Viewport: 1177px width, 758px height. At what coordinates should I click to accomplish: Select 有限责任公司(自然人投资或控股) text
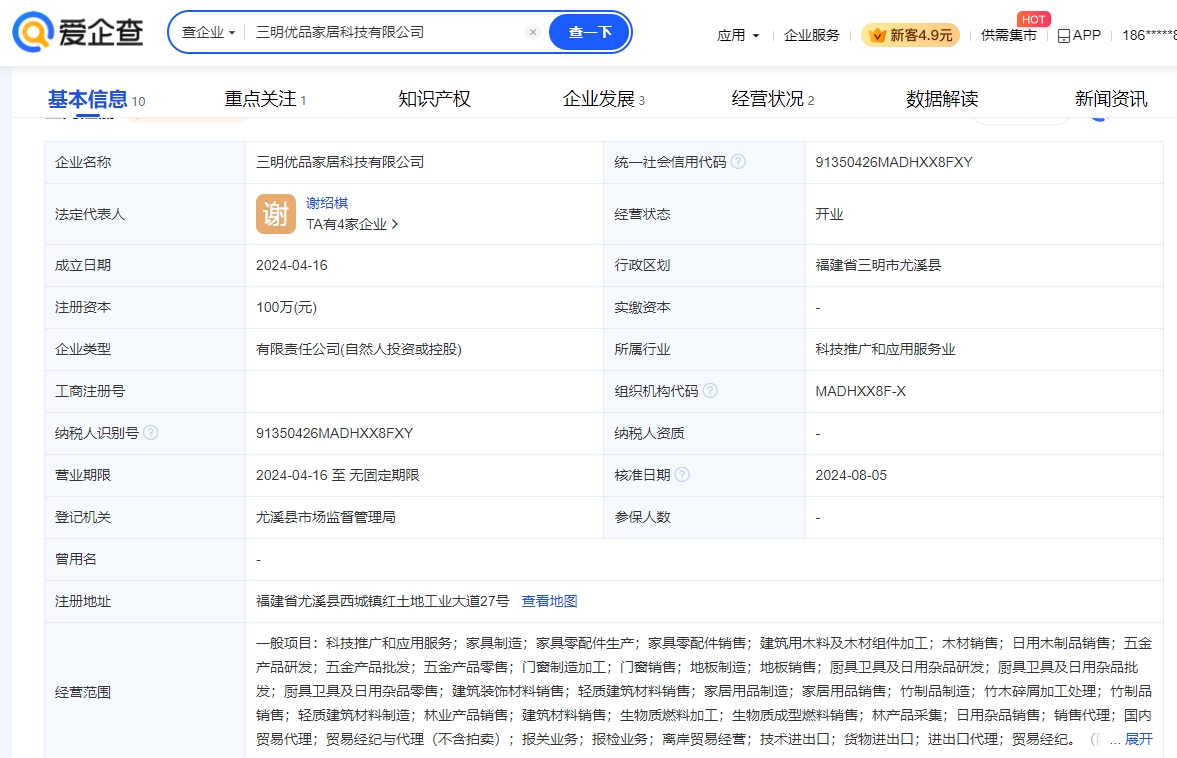tap(359, 350)
